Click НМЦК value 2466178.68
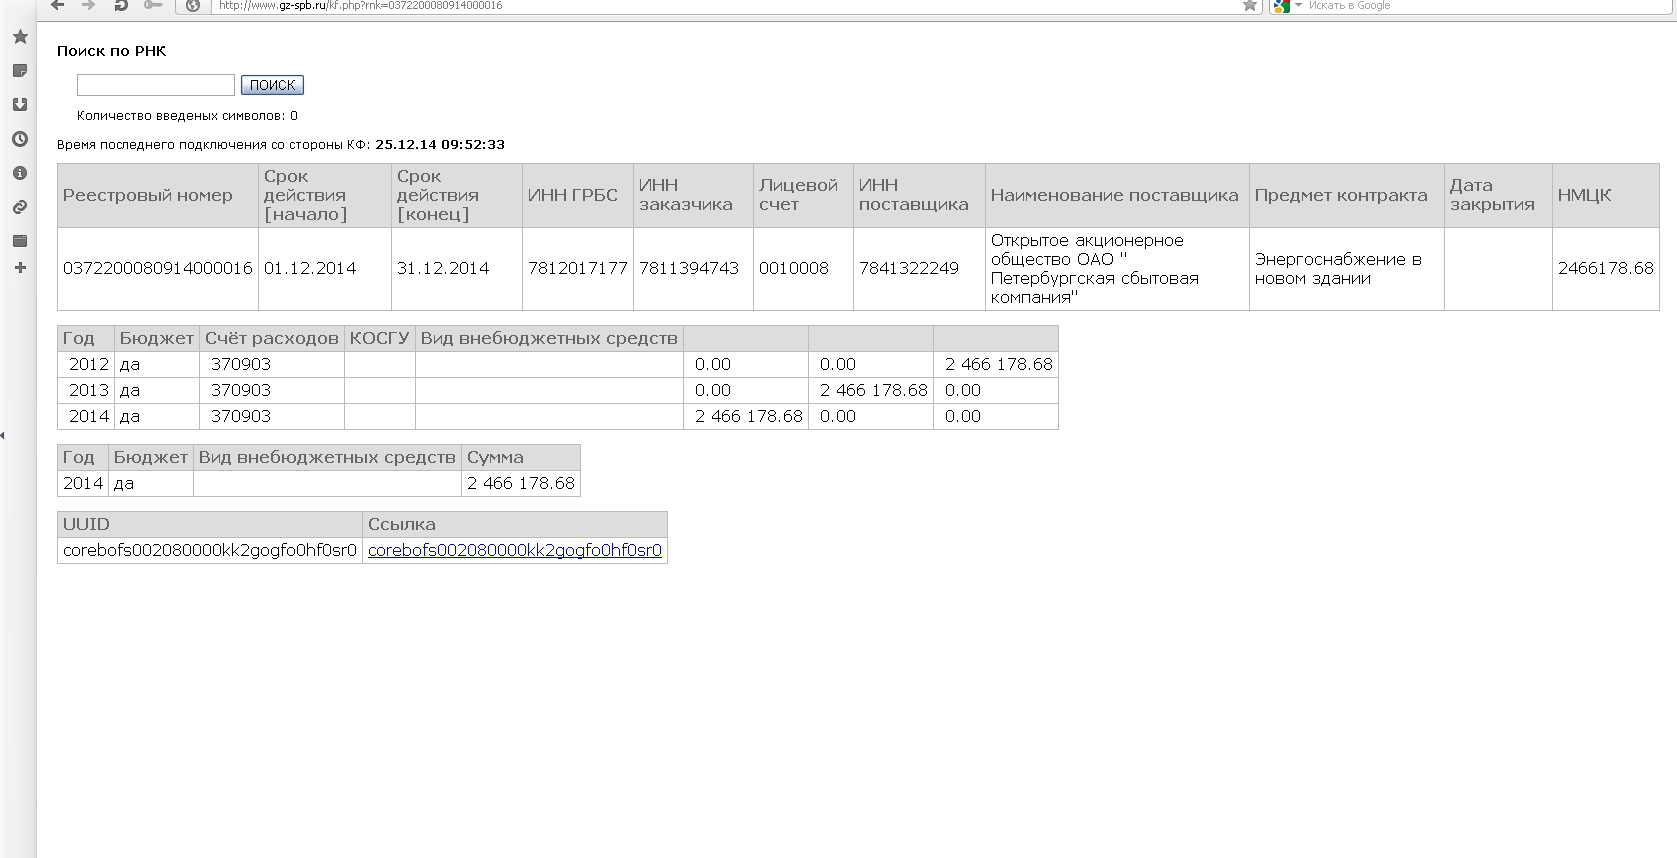Screen dimensions: 1677x858 click(1606, 269)
